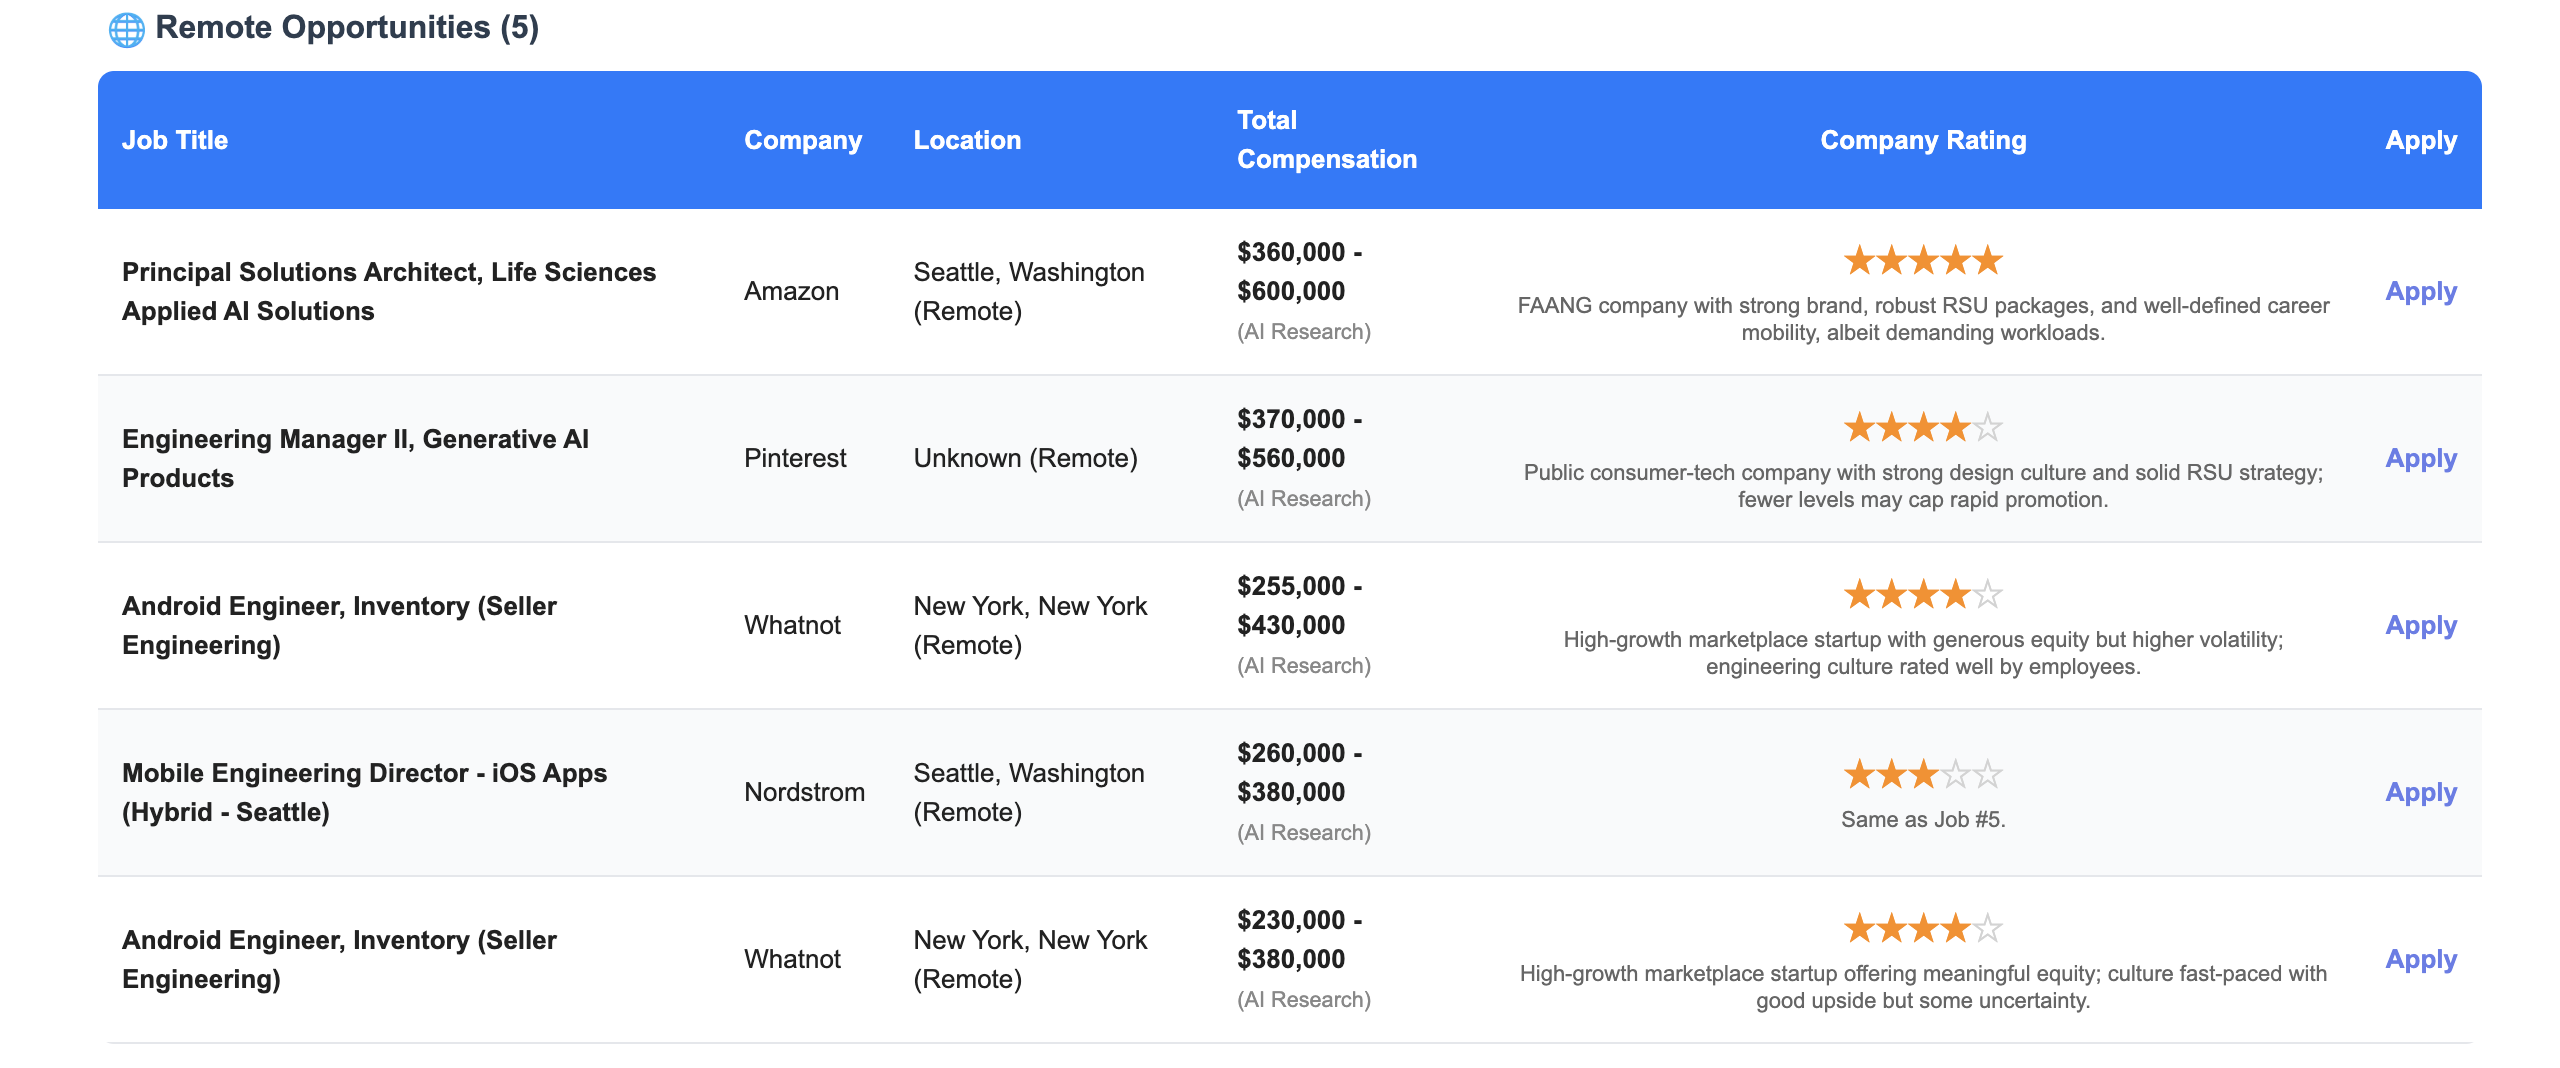
Task: Click the Remote Opportunities (5) heading
Action: 347,28
